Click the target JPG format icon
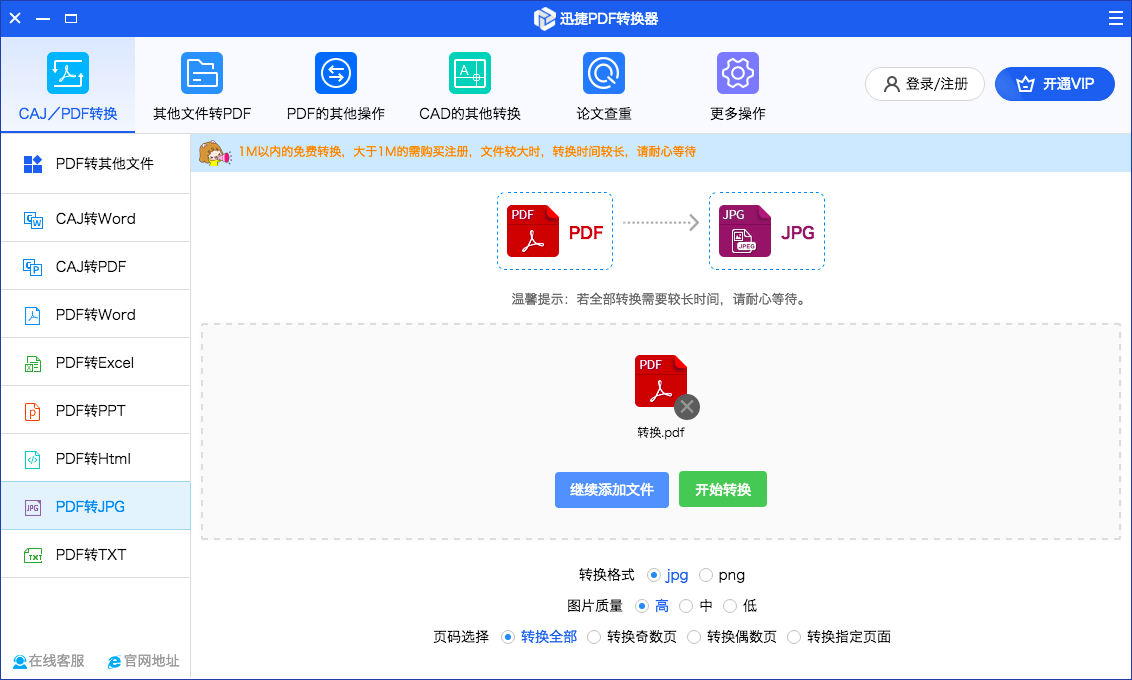The height and width of the screenshot is (680, 1132). pyautogui.click(x=745, y=231)
